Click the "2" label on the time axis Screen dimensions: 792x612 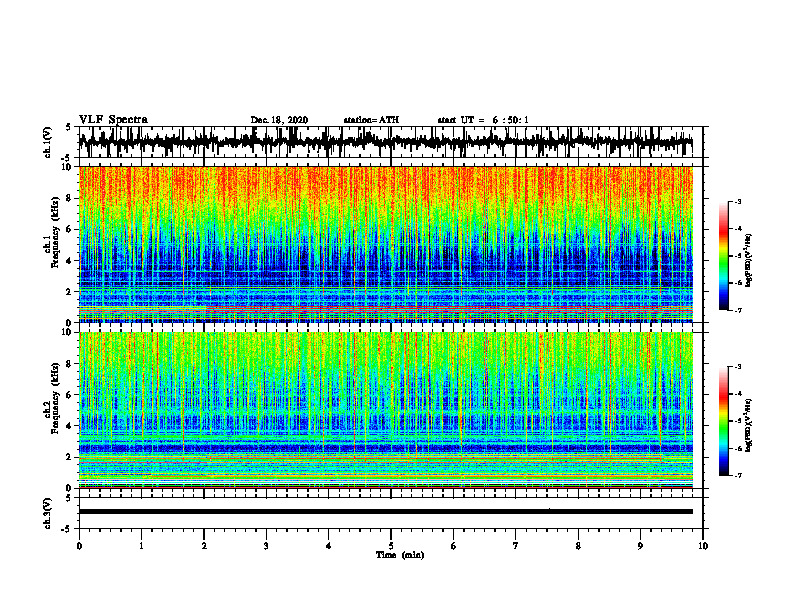[204, 546]
